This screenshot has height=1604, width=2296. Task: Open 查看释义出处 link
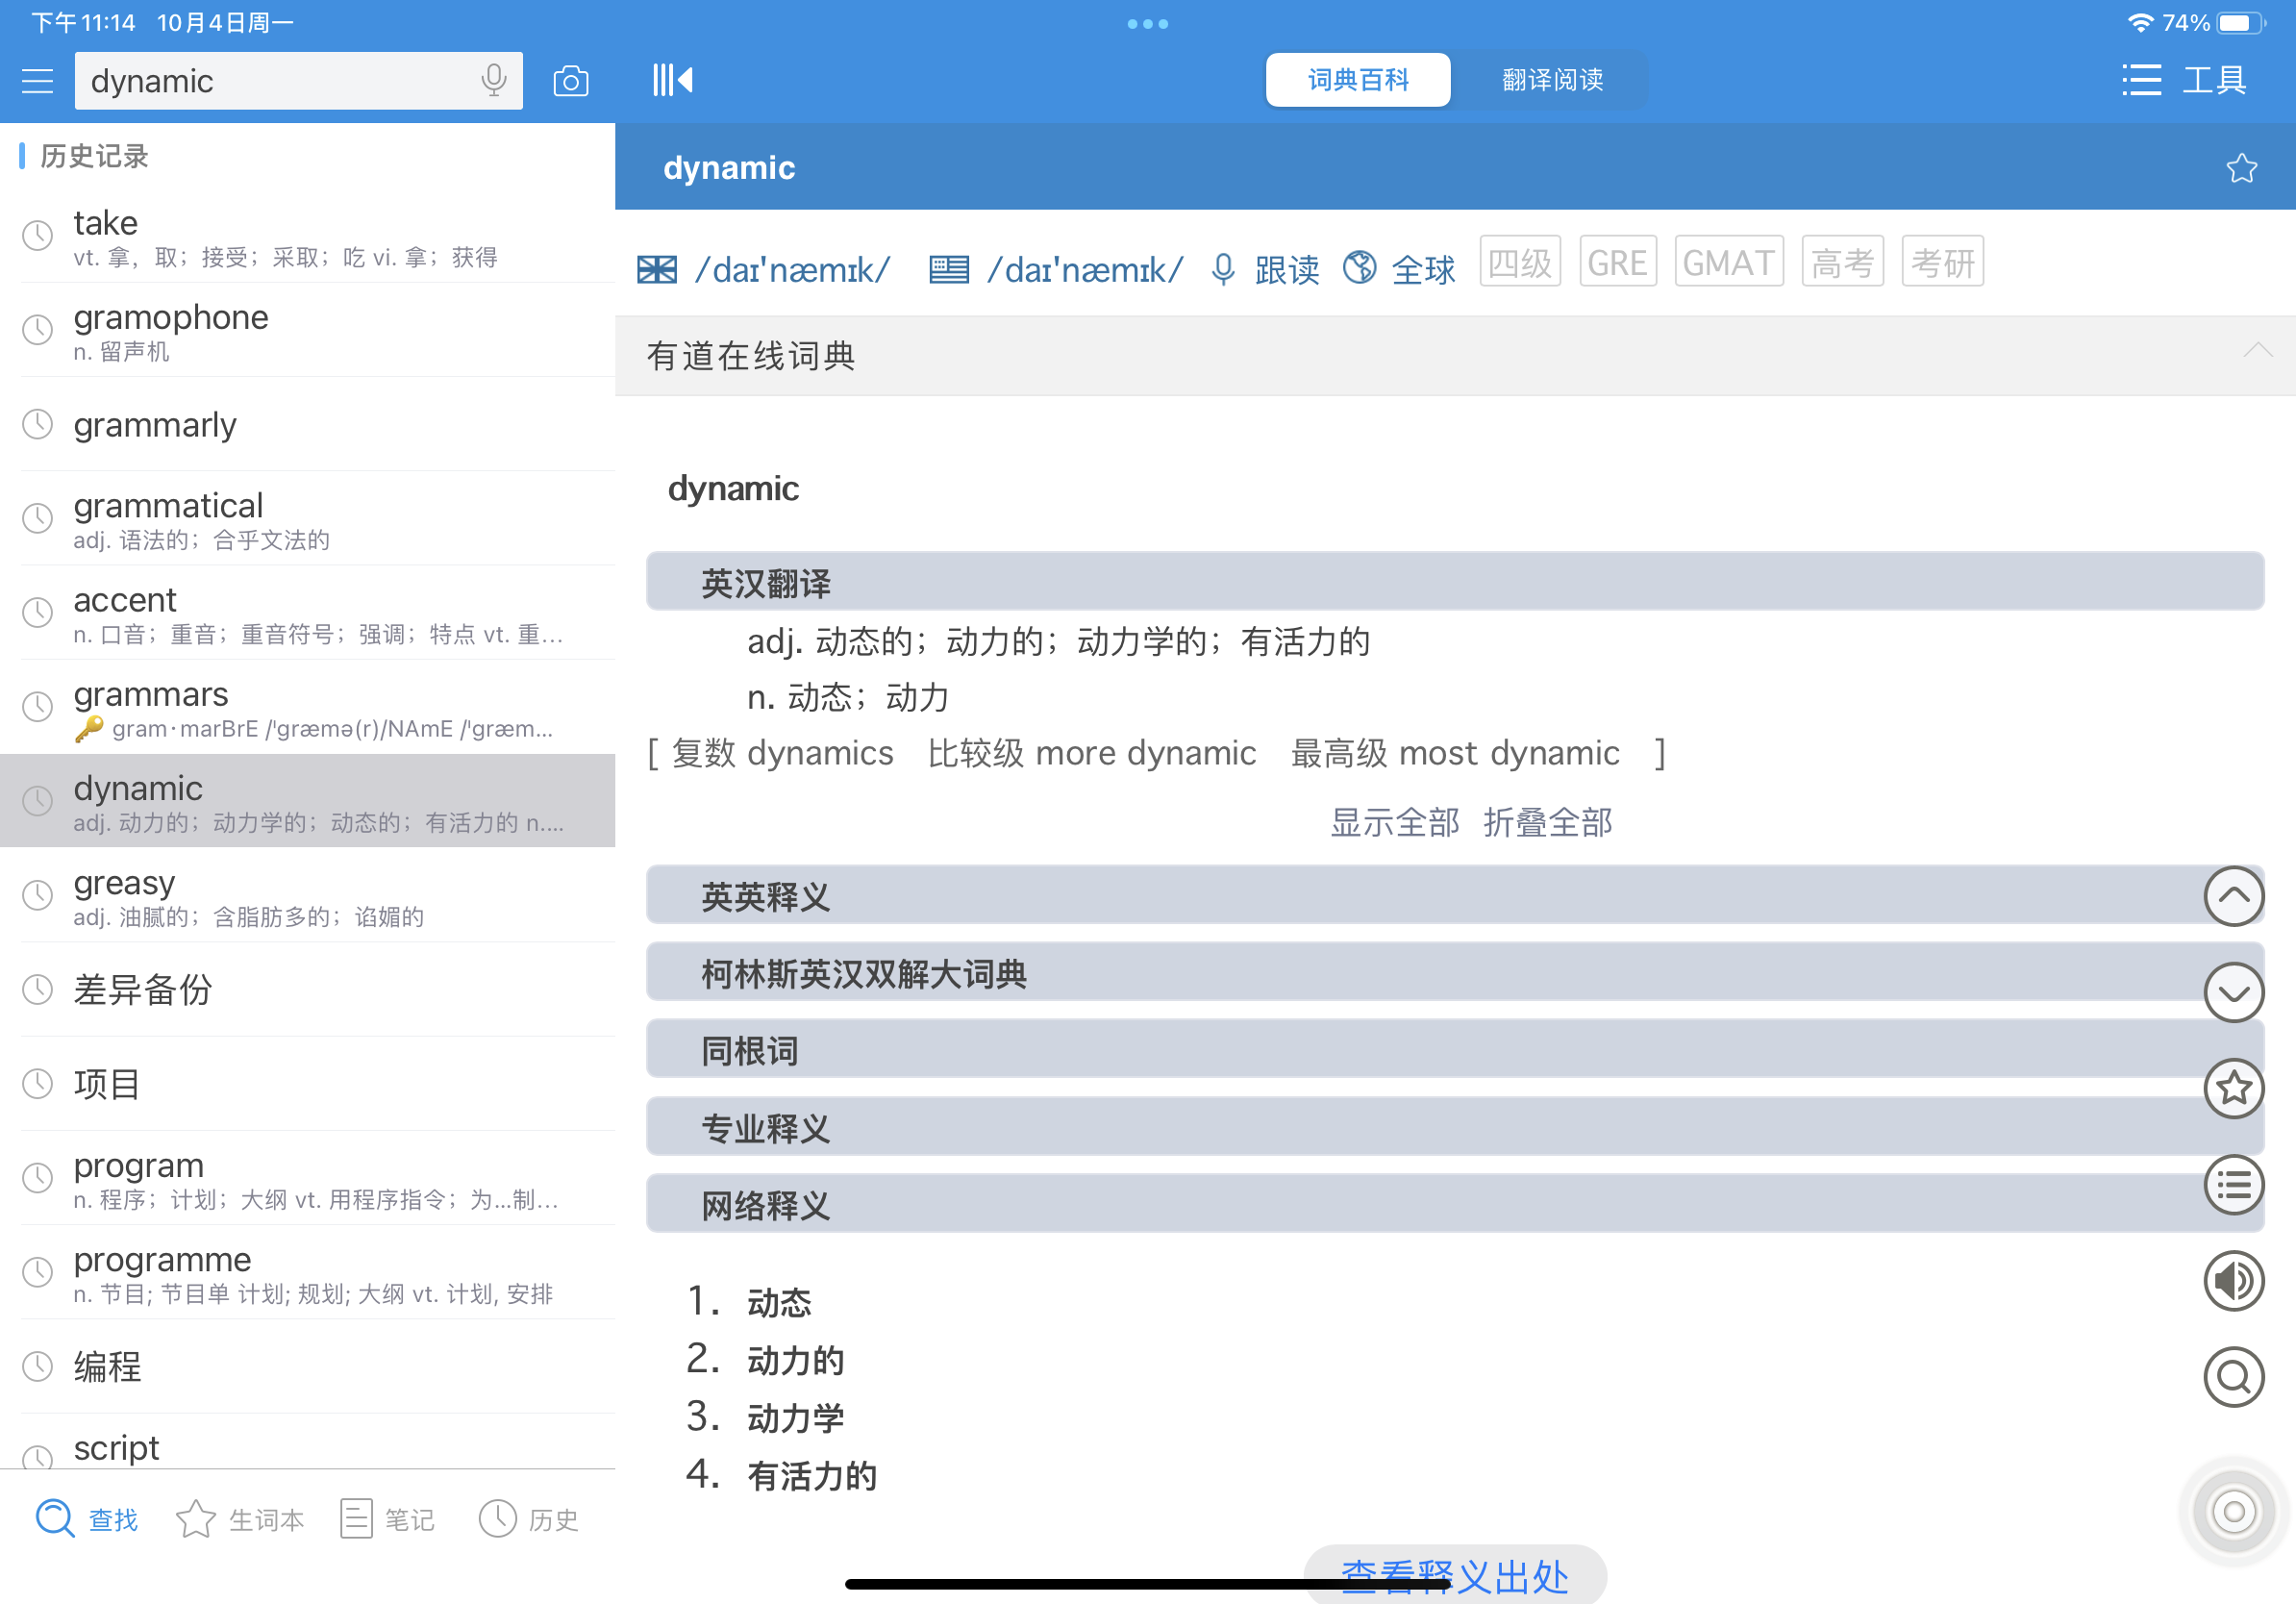(x=1454, y=1576)
